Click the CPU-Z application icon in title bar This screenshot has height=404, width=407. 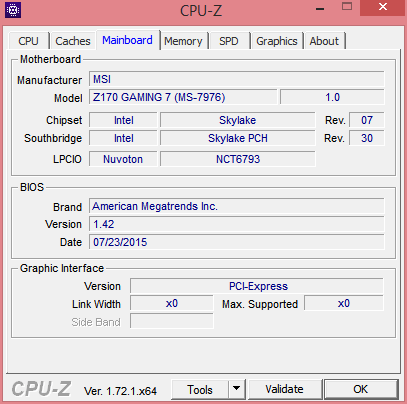[13, 10]
